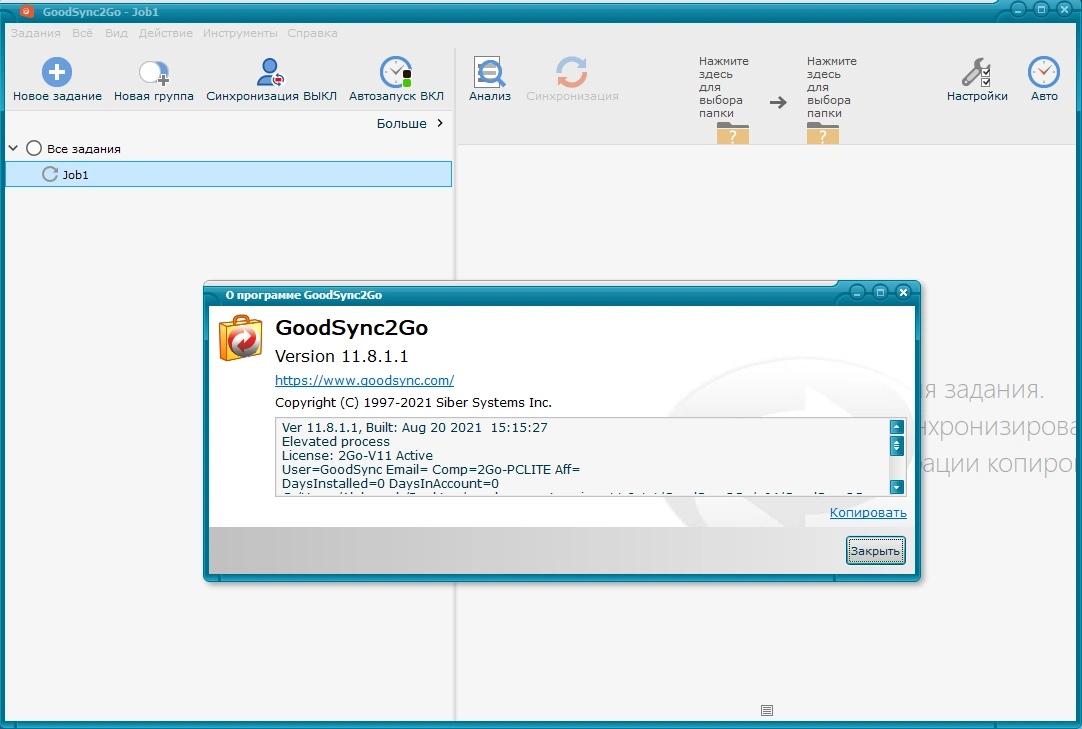Select the Все задания radio circle
Viewport: 1082px width, 729px height.
tap(34, 148)
